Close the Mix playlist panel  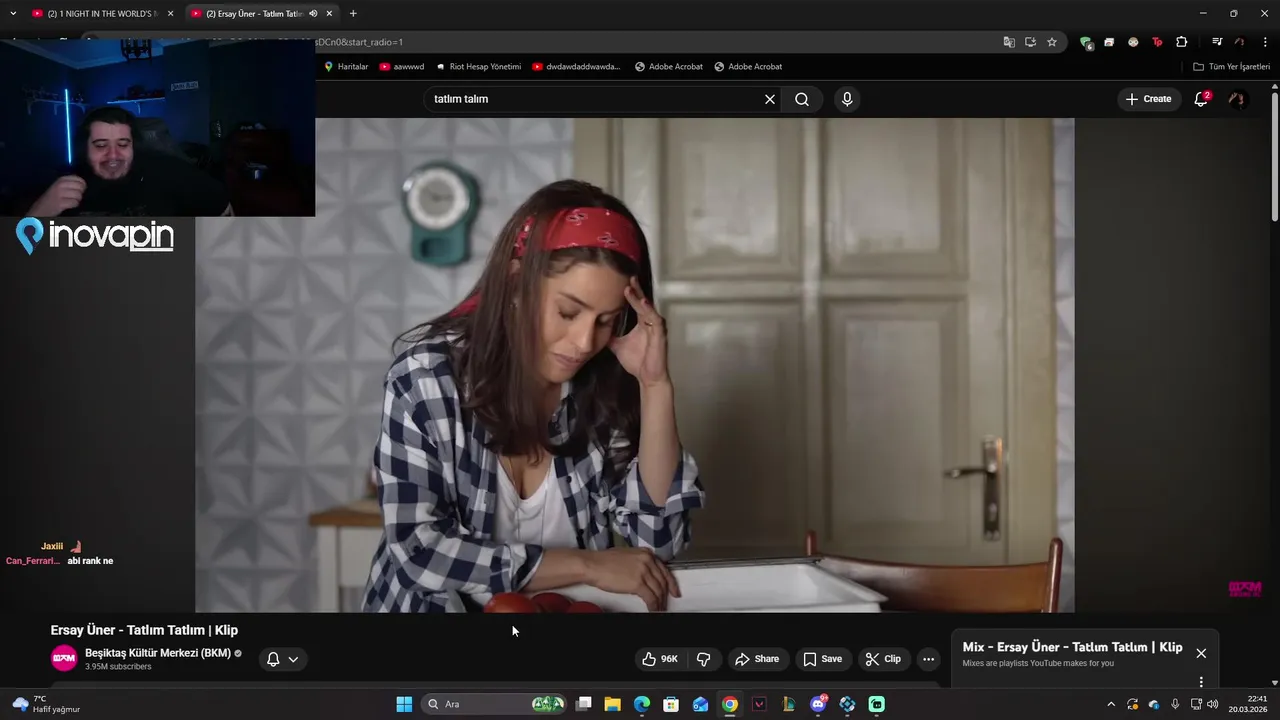pyautogui.click(x=1201, y=653)
